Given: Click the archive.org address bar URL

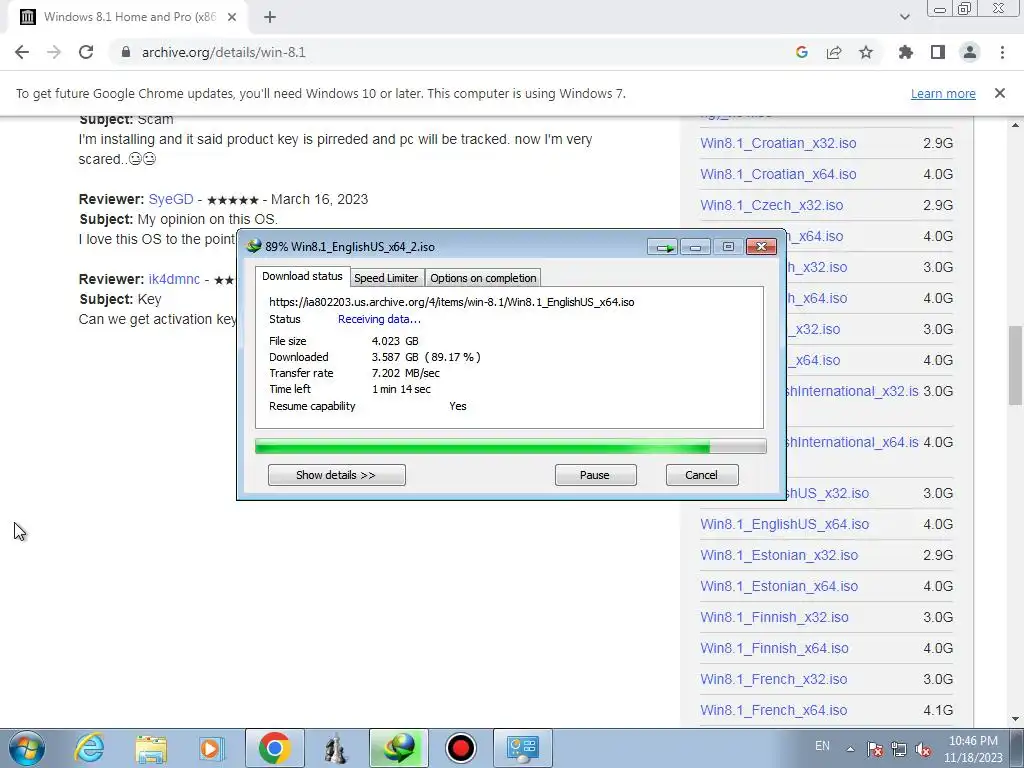Looking at the screenshot, I should click(224, 52).
